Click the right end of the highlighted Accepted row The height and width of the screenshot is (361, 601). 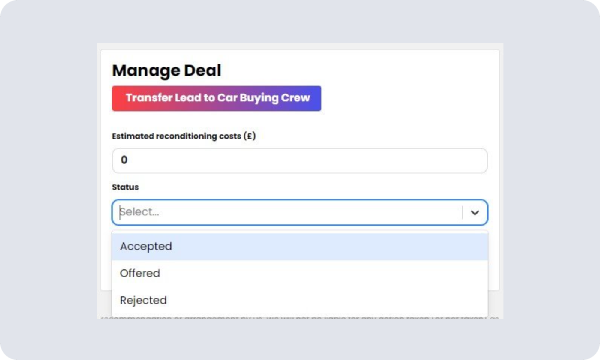point(460,246)
